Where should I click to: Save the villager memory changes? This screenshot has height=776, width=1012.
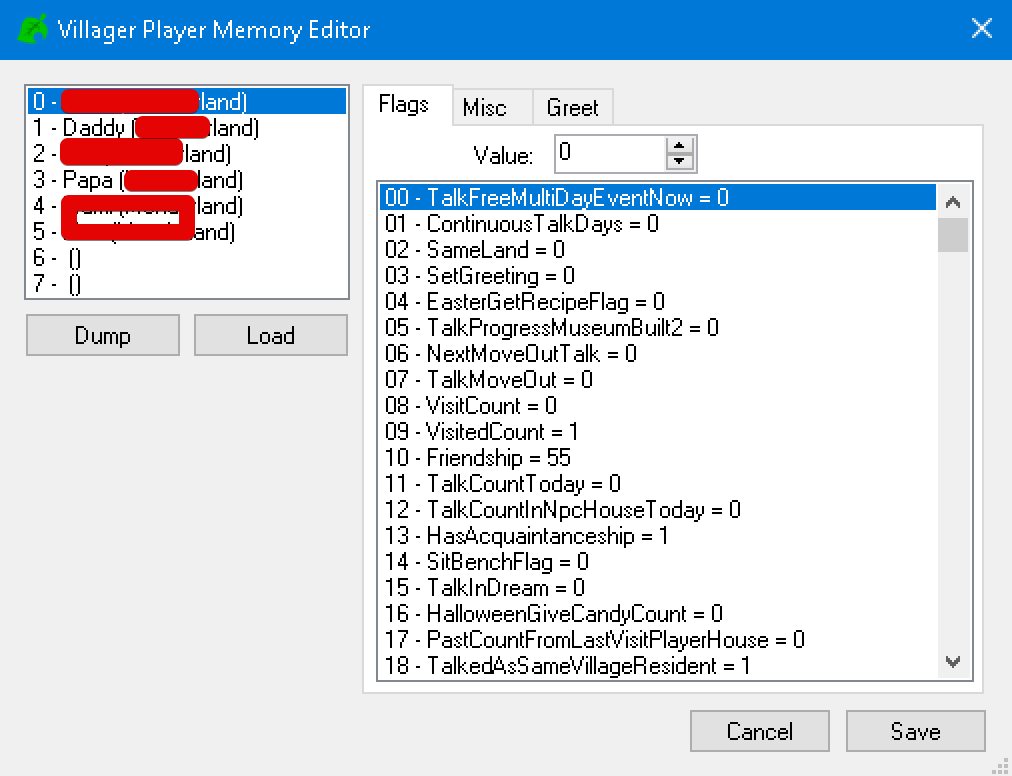tap(915, 731)
